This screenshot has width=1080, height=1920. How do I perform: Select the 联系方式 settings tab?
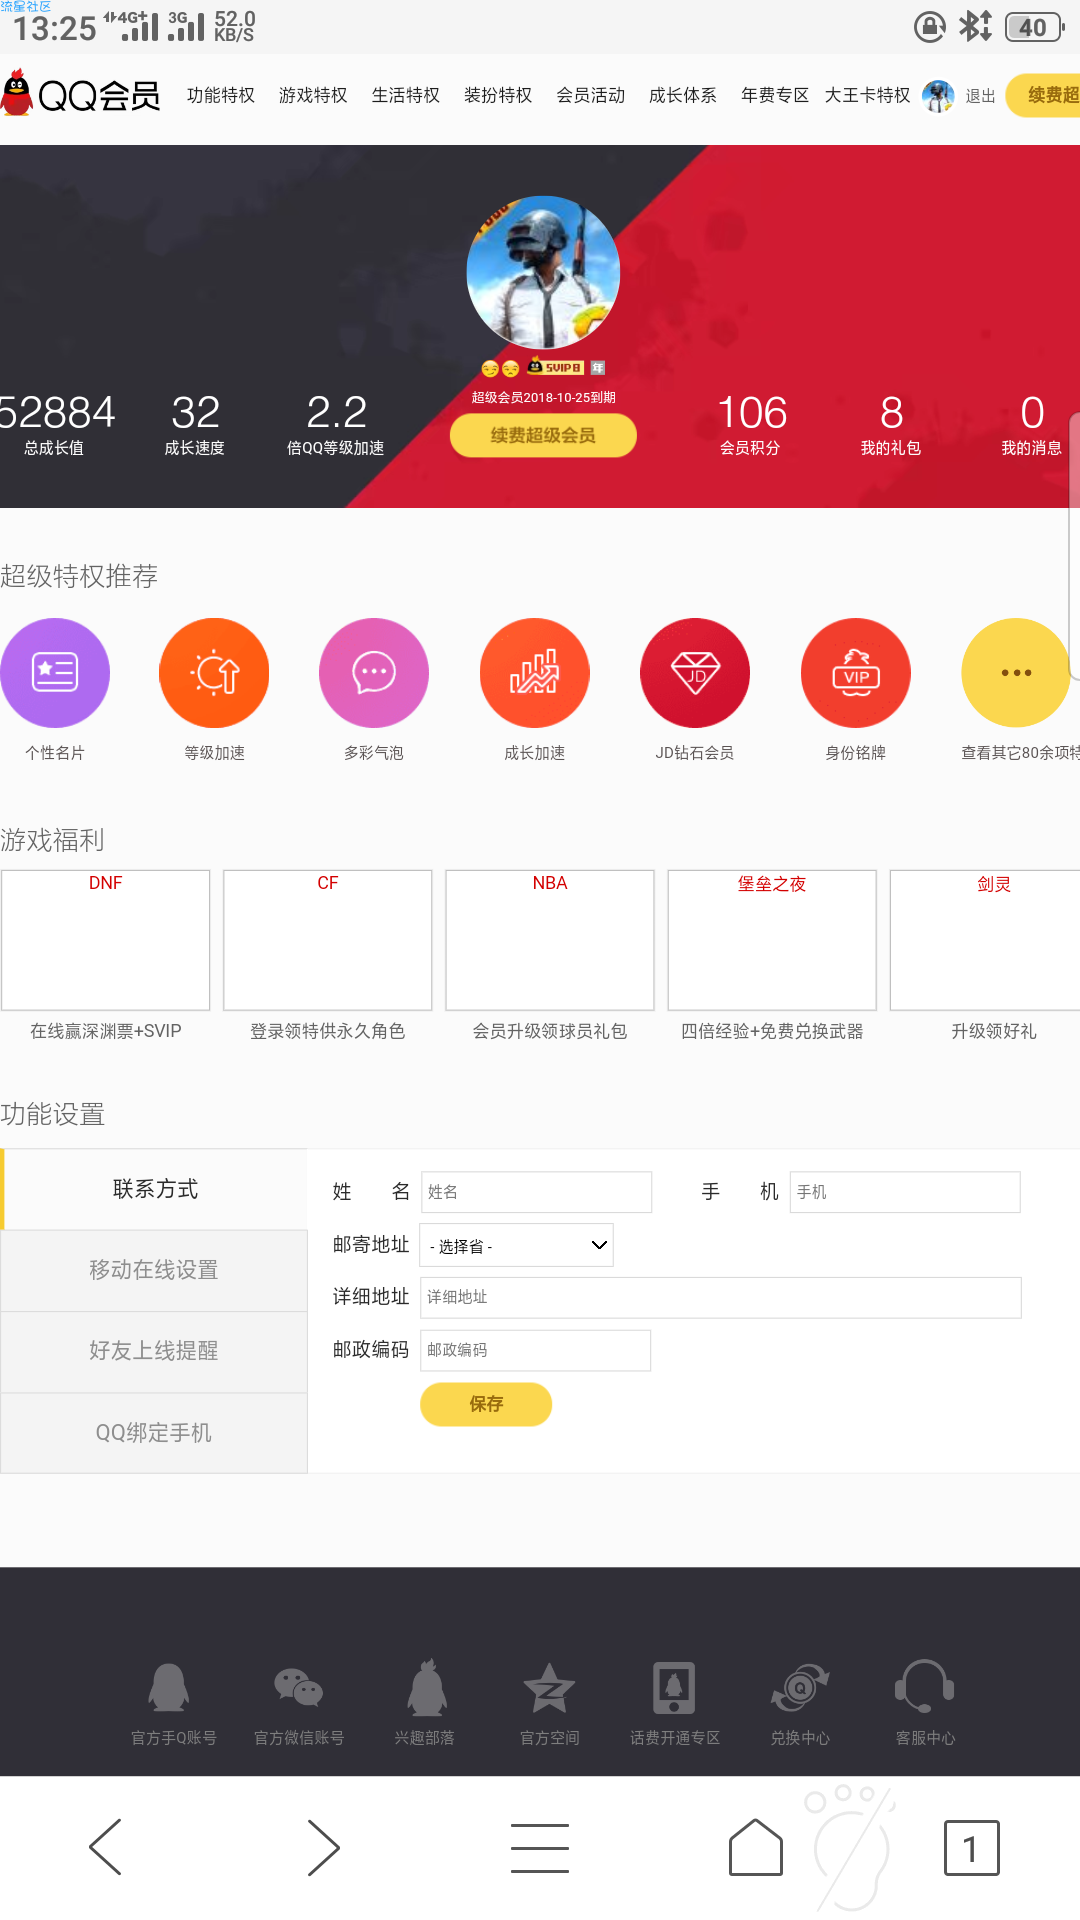pyautogui.click(x=155, y=1189)
